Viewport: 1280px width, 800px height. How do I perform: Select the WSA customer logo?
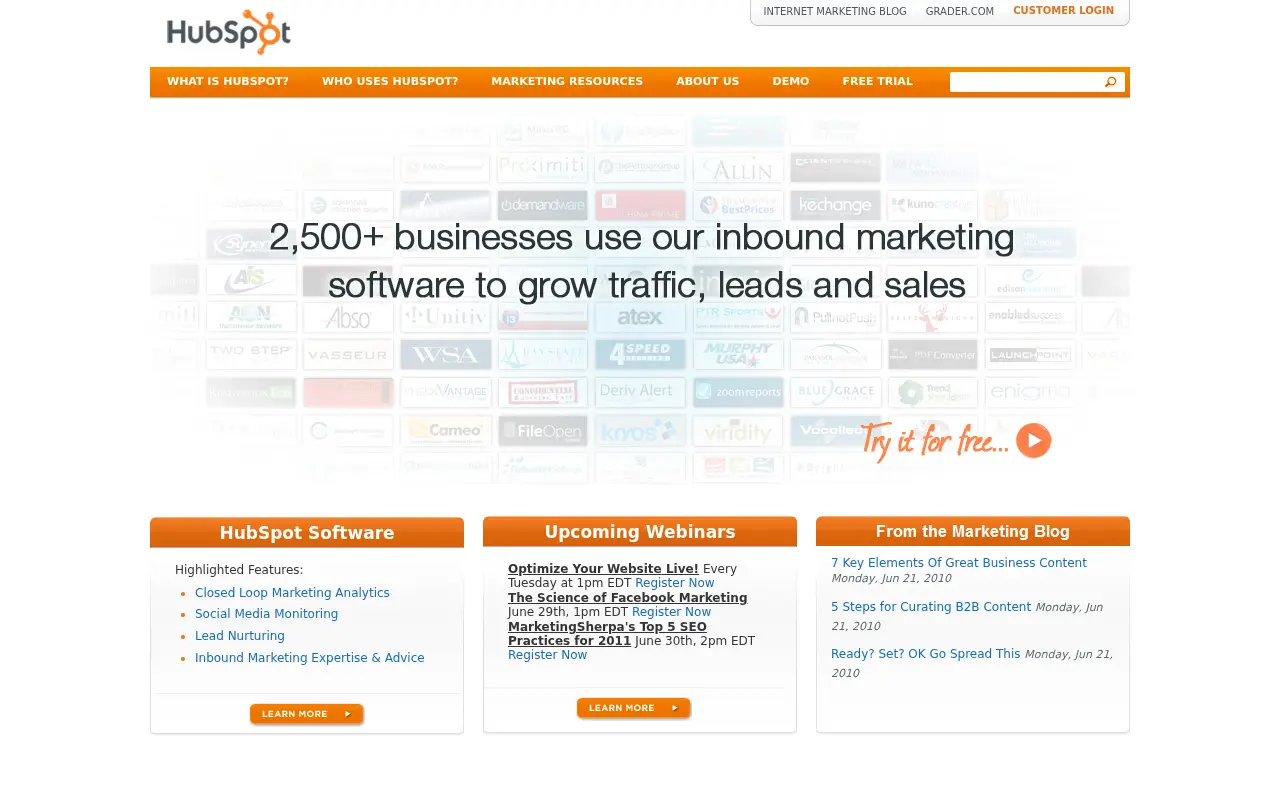(446, 354)
